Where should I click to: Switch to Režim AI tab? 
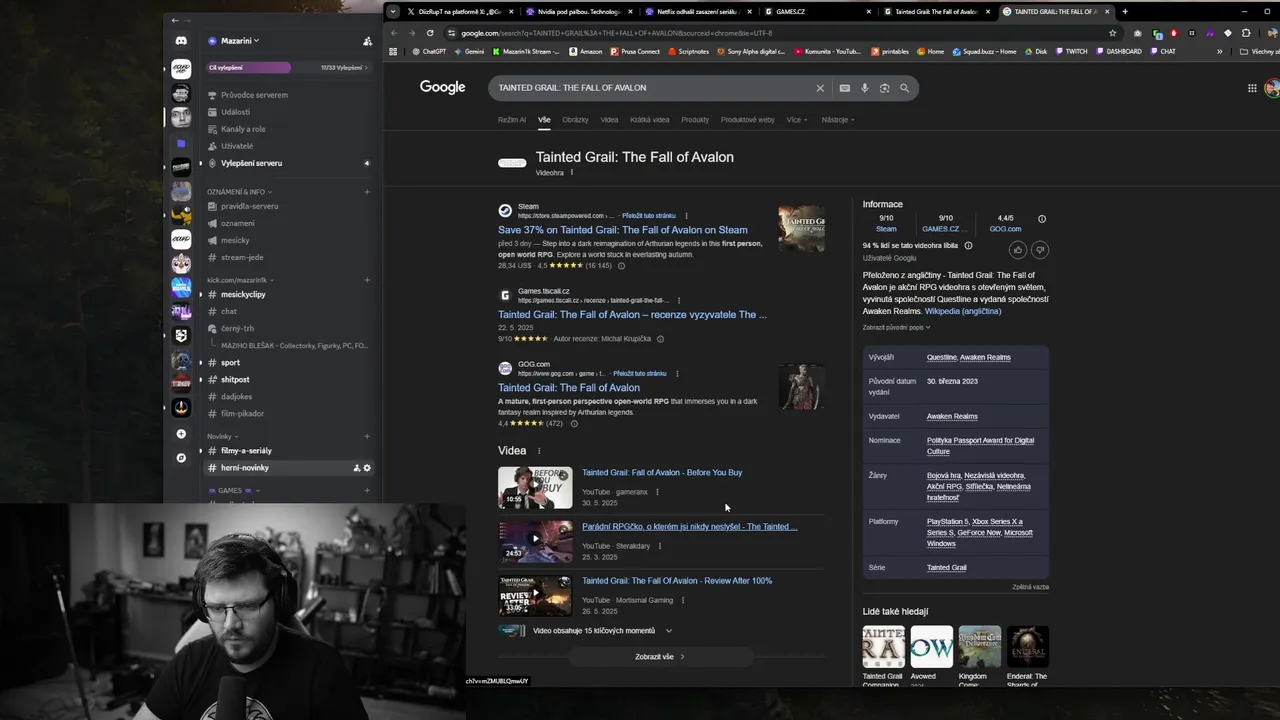coord(512,120)
